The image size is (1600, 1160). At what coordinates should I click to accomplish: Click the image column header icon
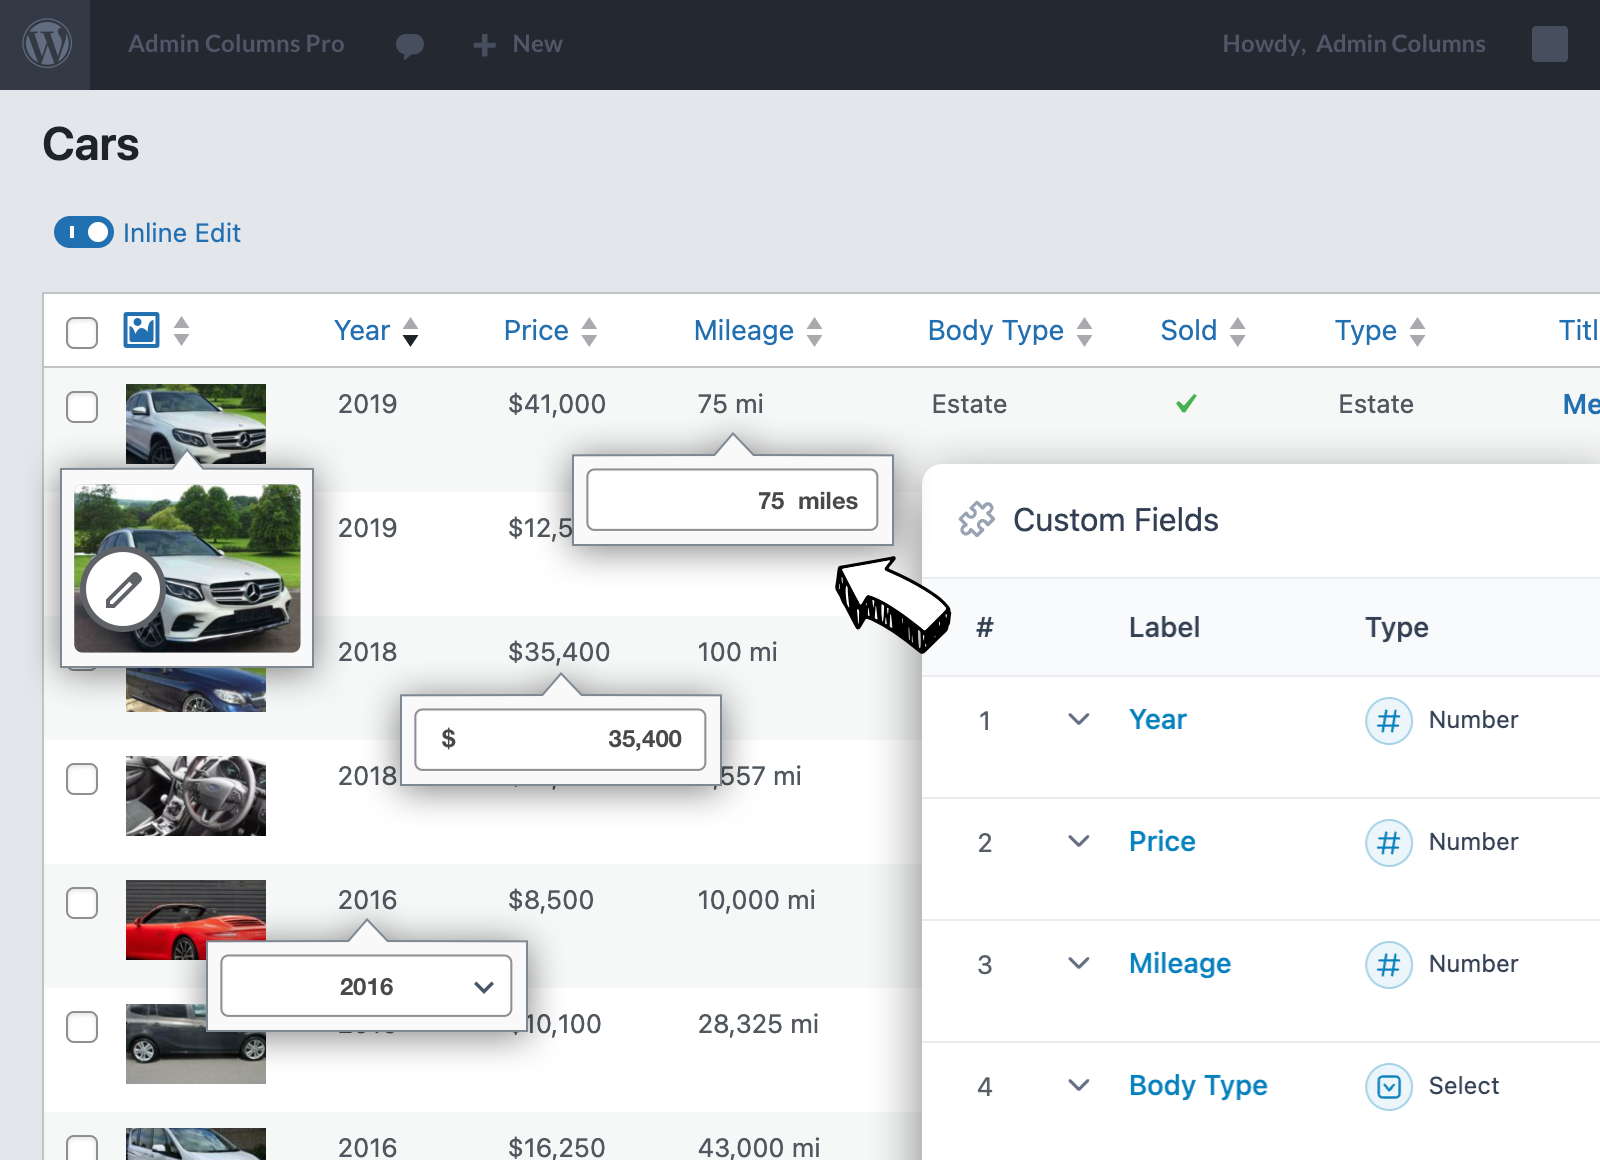143,329
